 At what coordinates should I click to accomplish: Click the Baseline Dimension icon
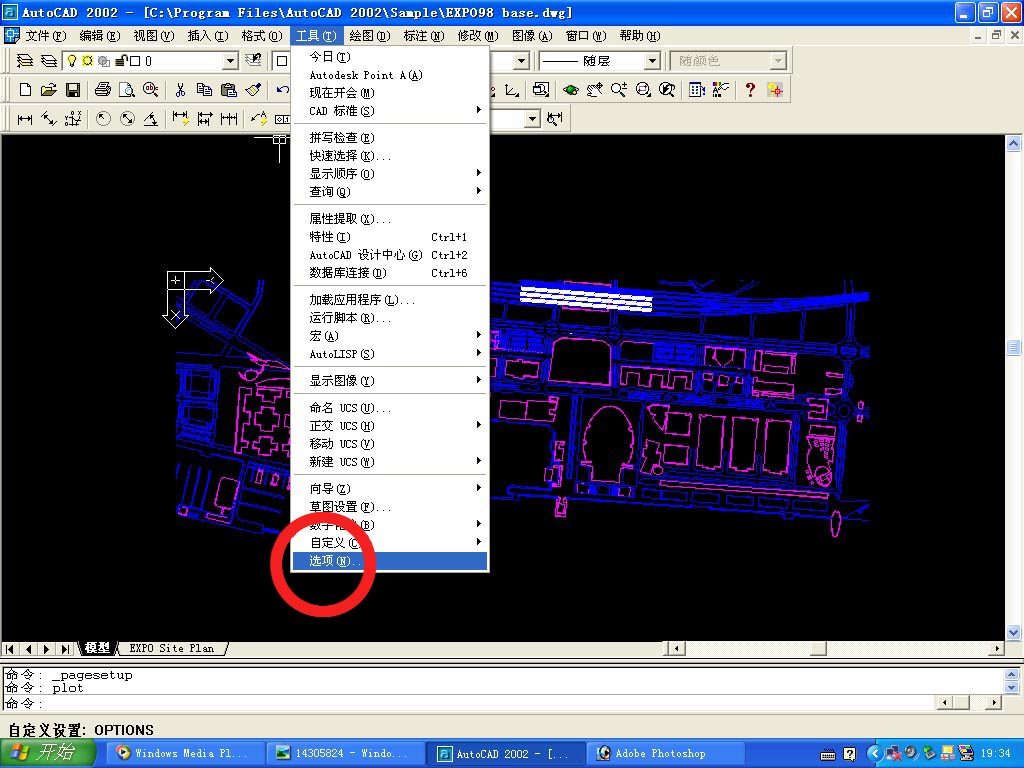pos(204,119)
